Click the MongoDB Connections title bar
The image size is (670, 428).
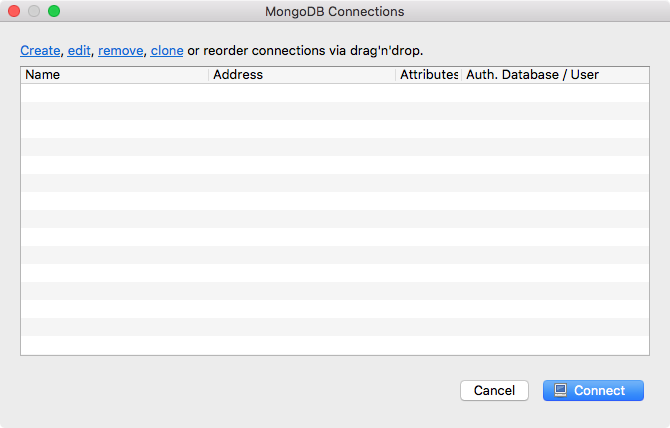point(334,12)
